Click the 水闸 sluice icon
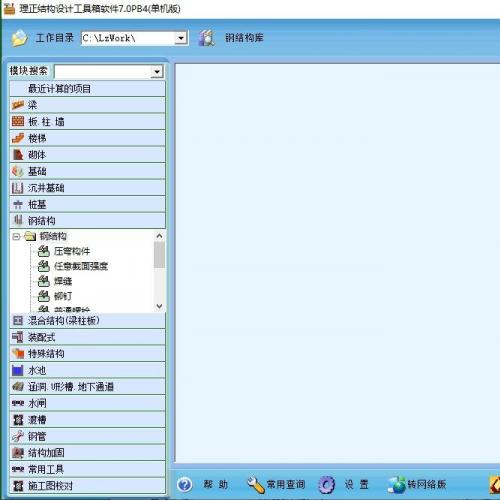Screen dimensions: 500x500 pyautogui.click(x=18, y=403)
